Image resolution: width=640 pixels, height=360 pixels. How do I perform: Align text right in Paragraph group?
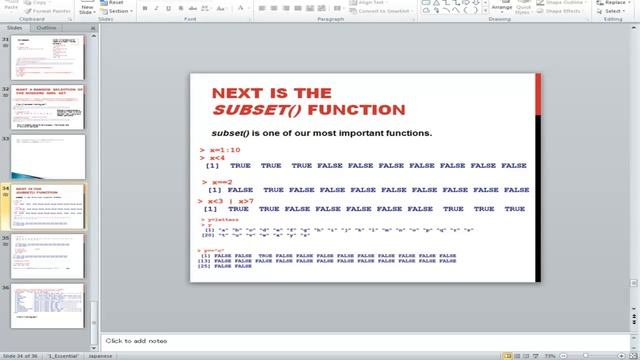pos(286,9)
